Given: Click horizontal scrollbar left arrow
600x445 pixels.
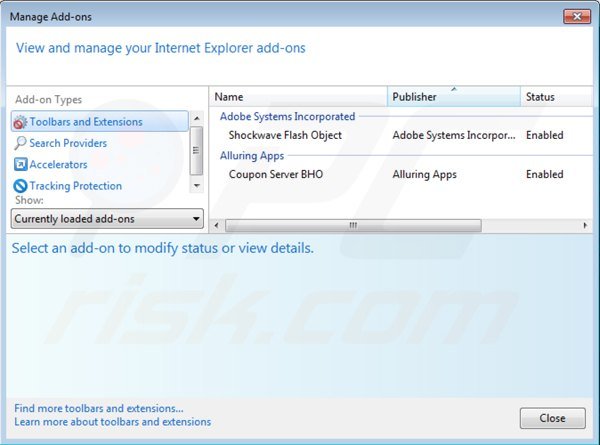Looking at the screenshot, I should tap(216, 225).
